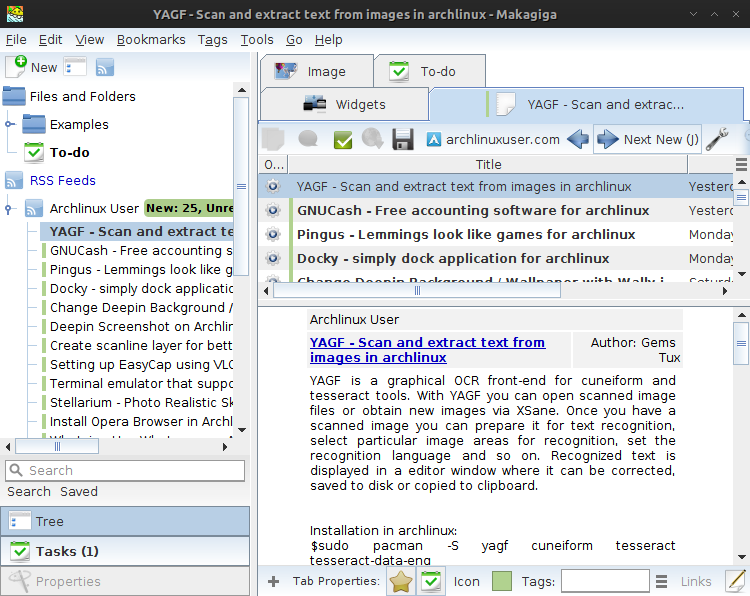Open the Edit menu
Image resolution: width=750 pixels, height=596 pixels.
coord(50,40)
